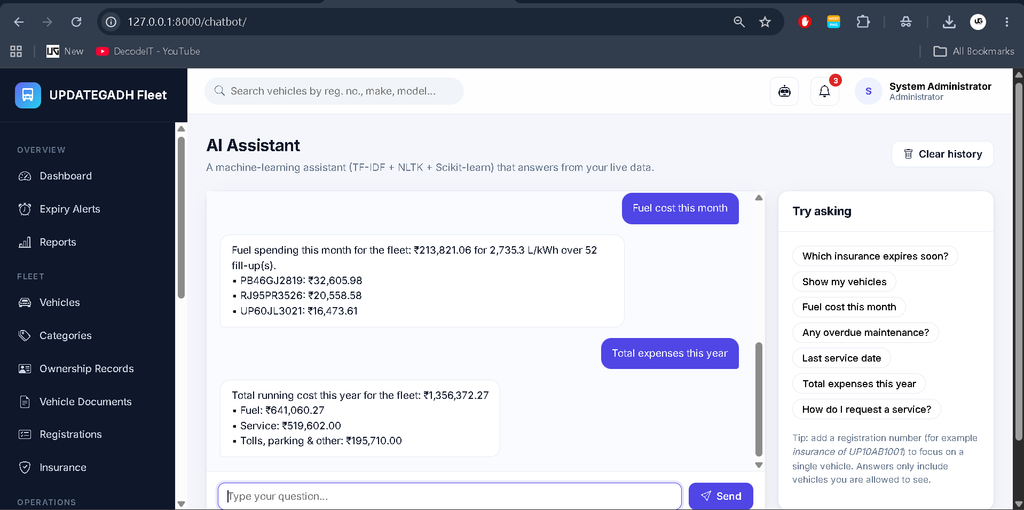Image resolution: width=1024 pixels, height=510 pixels.
Task: Click the UP60JL3021 fuel line
Action: point(295,311)
